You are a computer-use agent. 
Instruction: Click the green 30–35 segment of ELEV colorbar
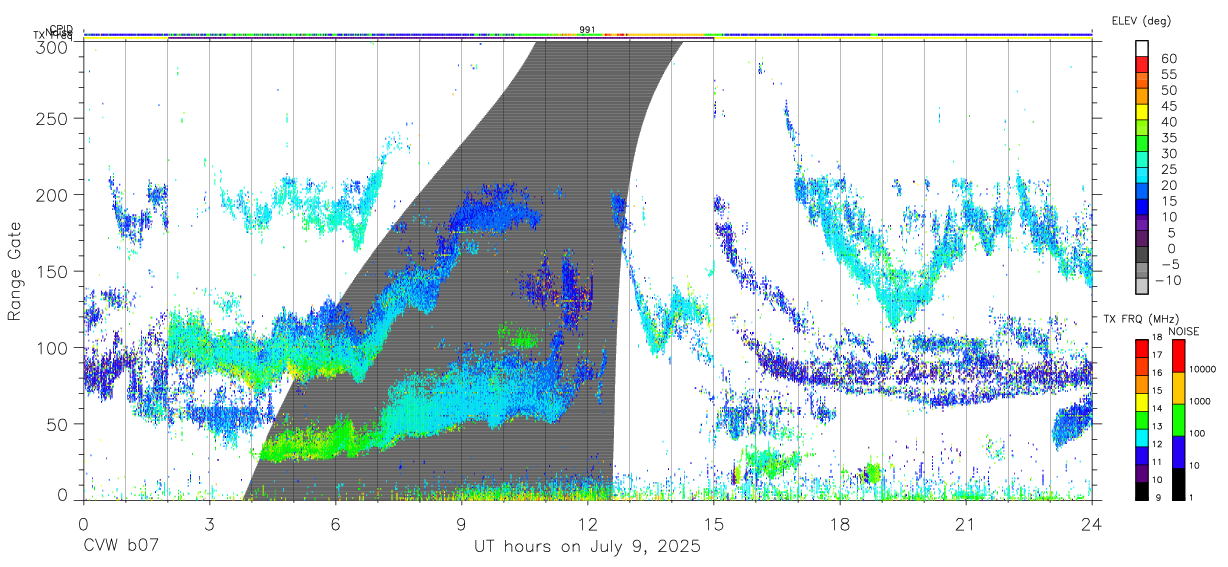pyautogui.click(x=1142, y=145)
